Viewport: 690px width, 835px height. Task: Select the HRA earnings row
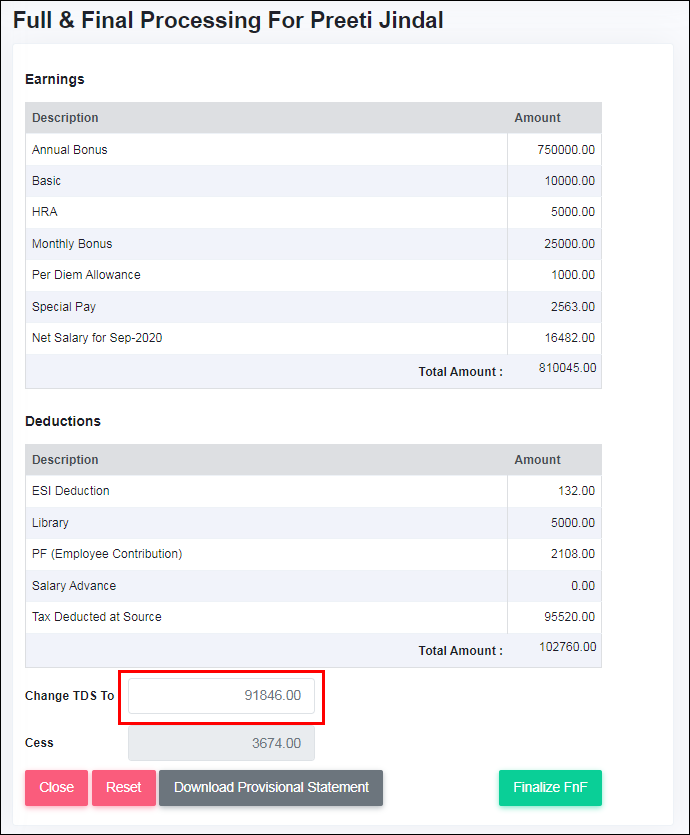point(314,212)
